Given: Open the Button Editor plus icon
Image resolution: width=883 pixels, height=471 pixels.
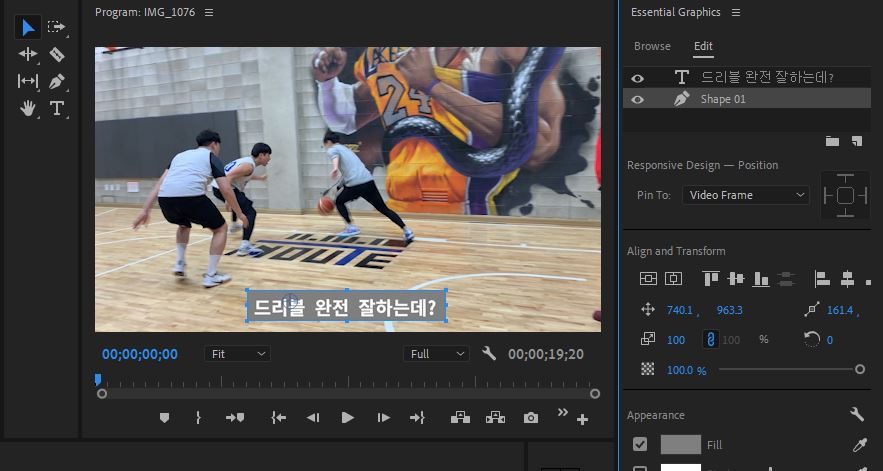Looking at the screenshot, I should (582, 420).
